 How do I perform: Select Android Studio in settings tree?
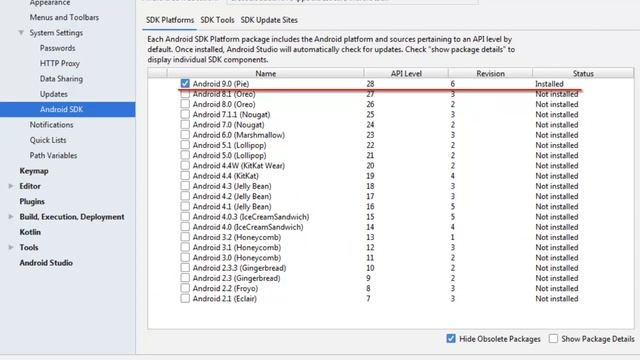[x=46, y=262]
